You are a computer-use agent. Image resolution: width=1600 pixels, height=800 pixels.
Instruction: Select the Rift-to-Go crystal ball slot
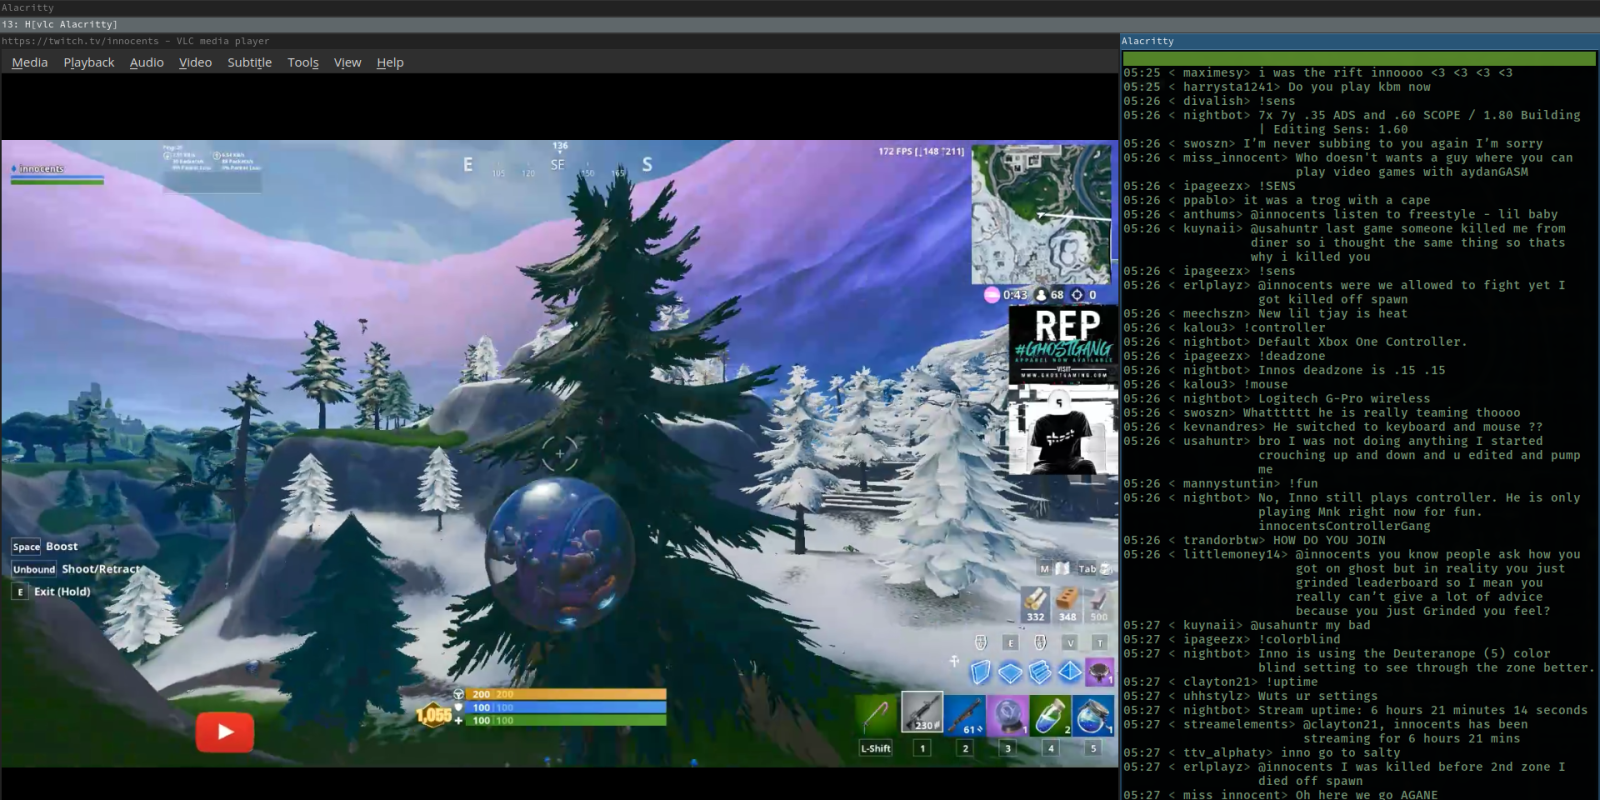point(1008,715)
